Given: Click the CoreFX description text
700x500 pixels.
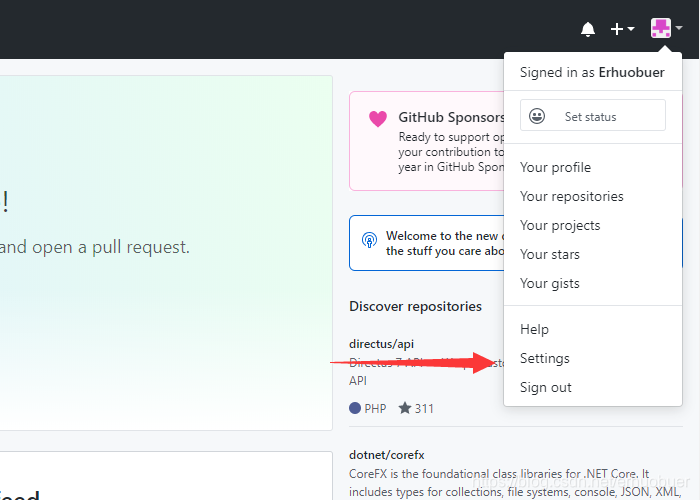Looking at the screenshot, I should pos(515,483).
